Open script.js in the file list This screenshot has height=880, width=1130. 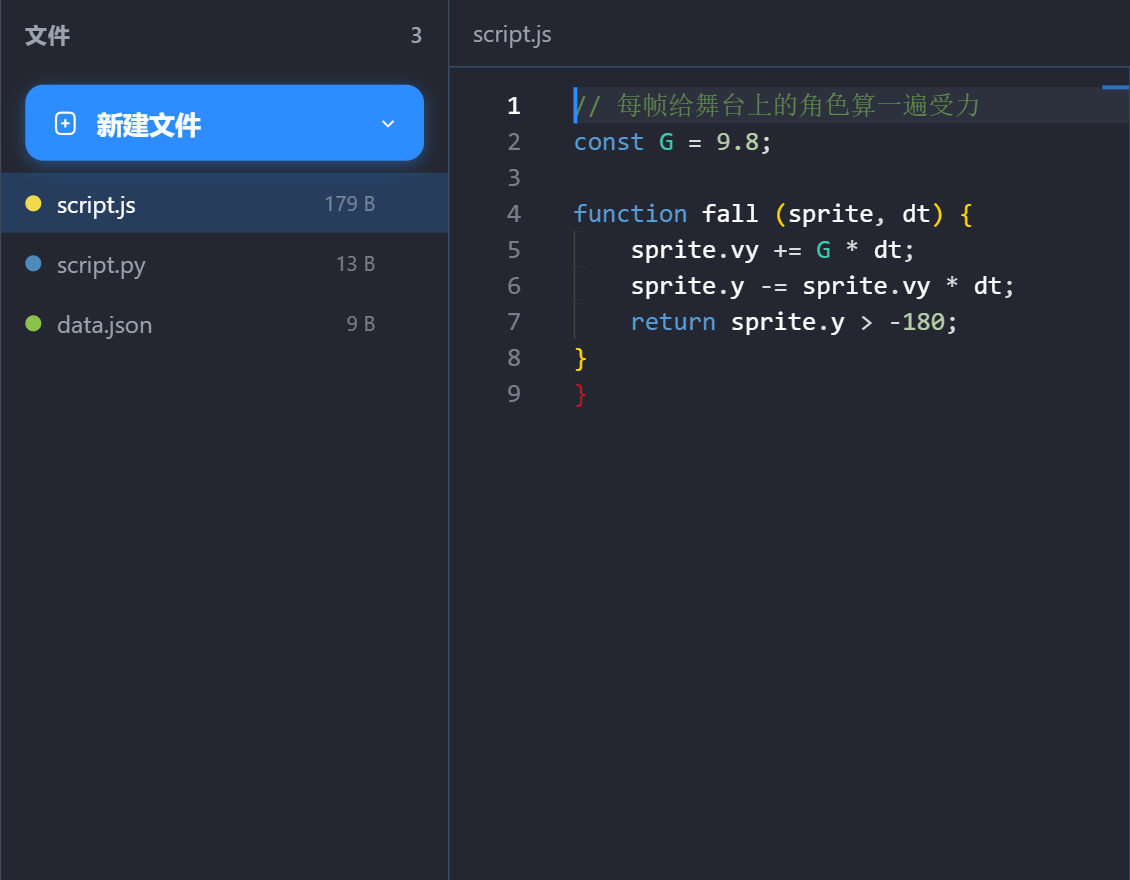224,204
